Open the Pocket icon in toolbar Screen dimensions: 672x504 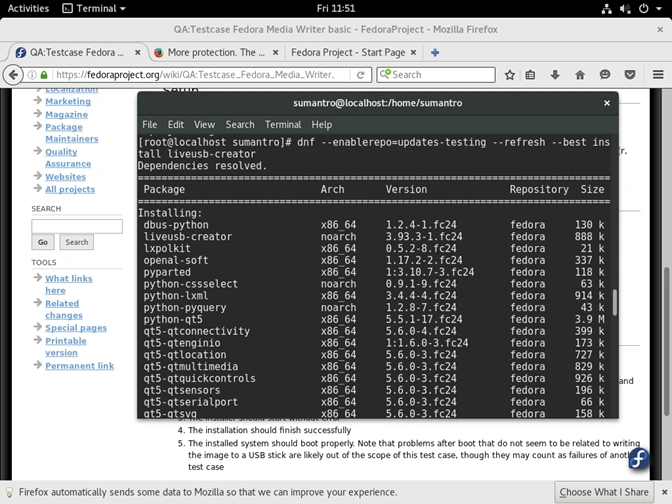[630, 75]
